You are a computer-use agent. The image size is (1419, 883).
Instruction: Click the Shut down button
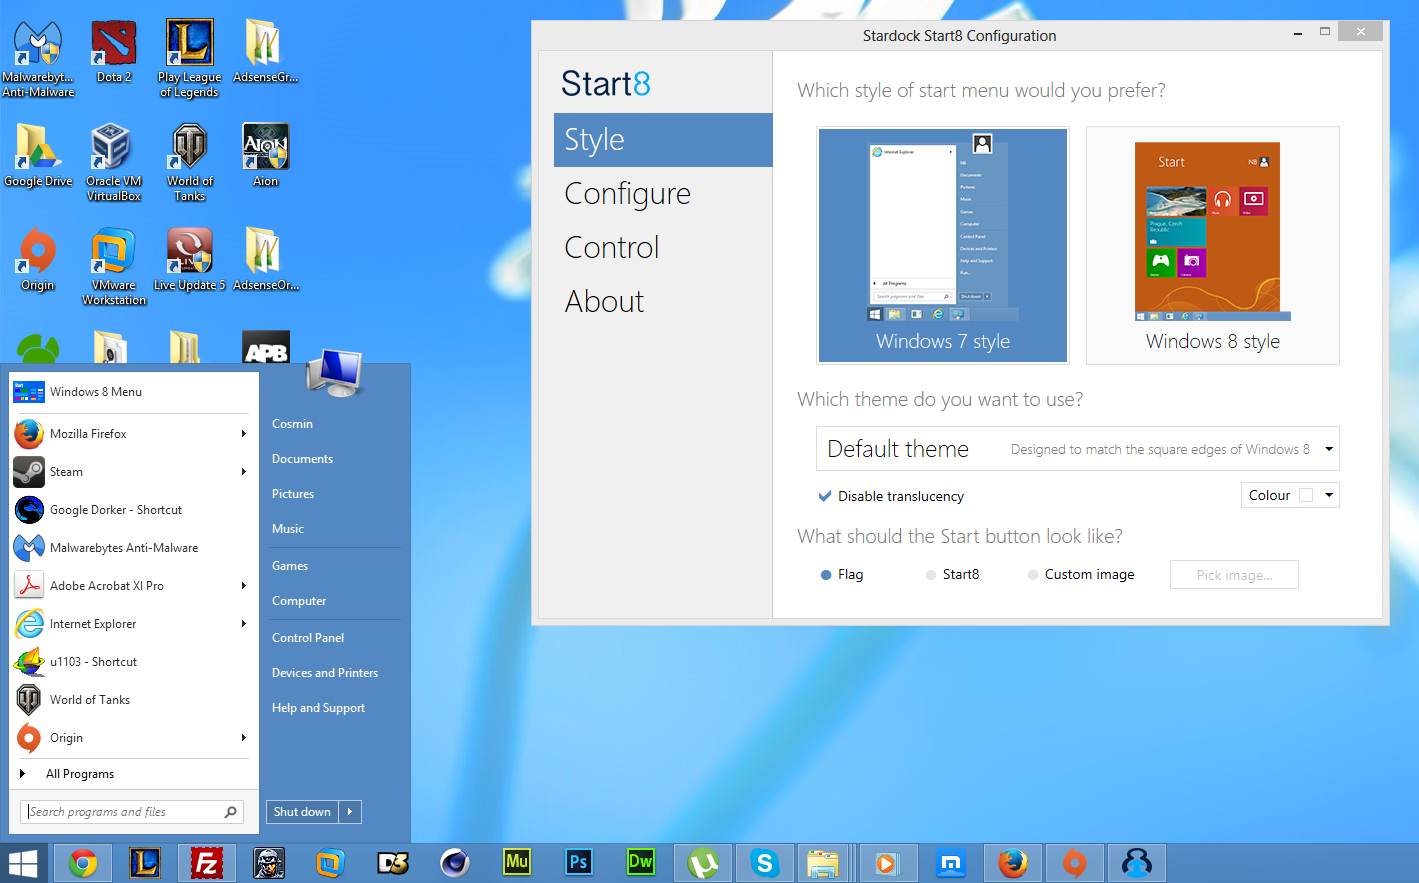tap(302, 812)
